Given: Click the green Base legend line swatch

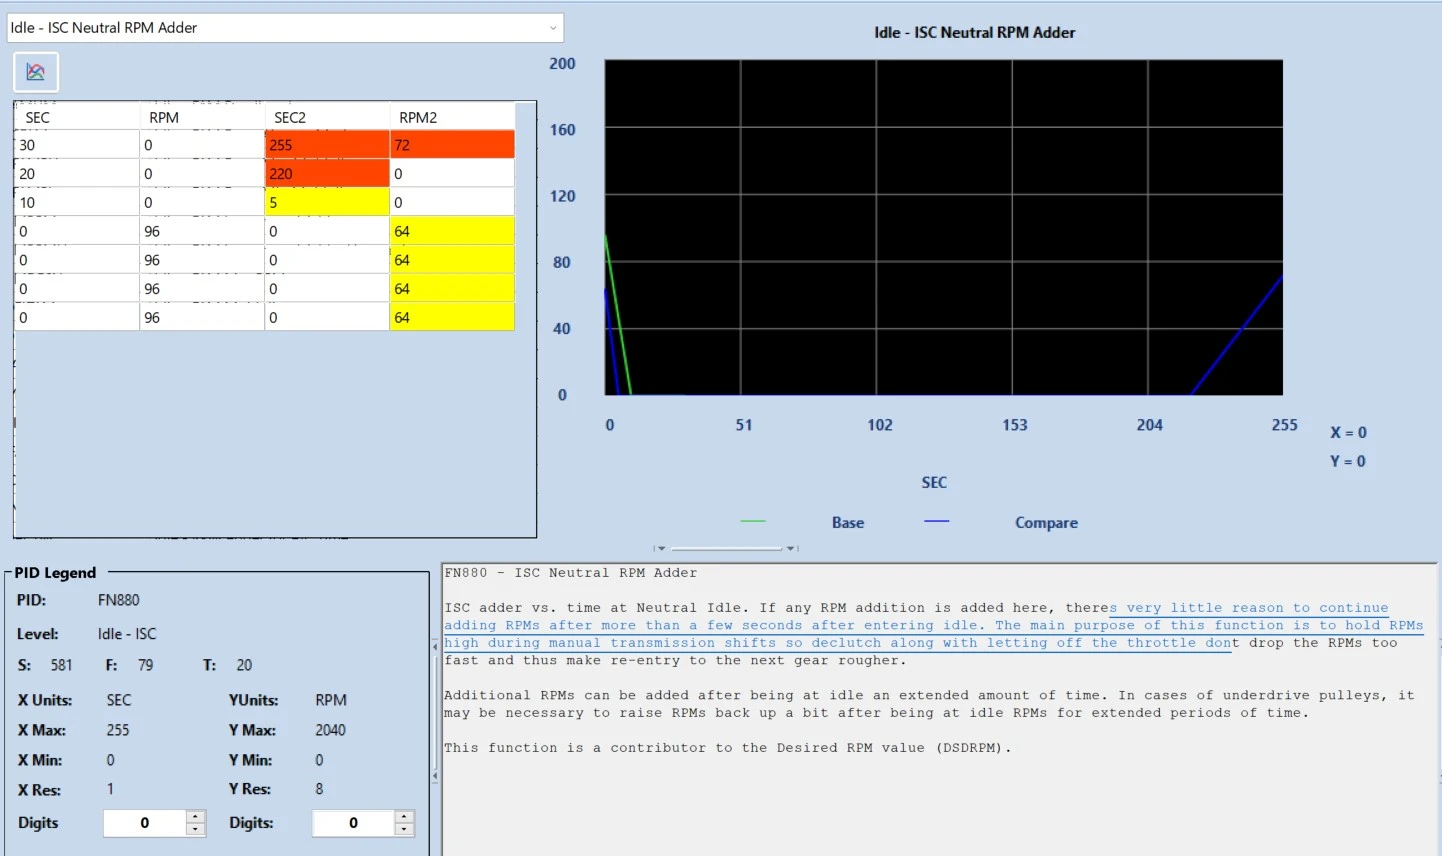Looking at the screenshot, I should tap(753, 521).
